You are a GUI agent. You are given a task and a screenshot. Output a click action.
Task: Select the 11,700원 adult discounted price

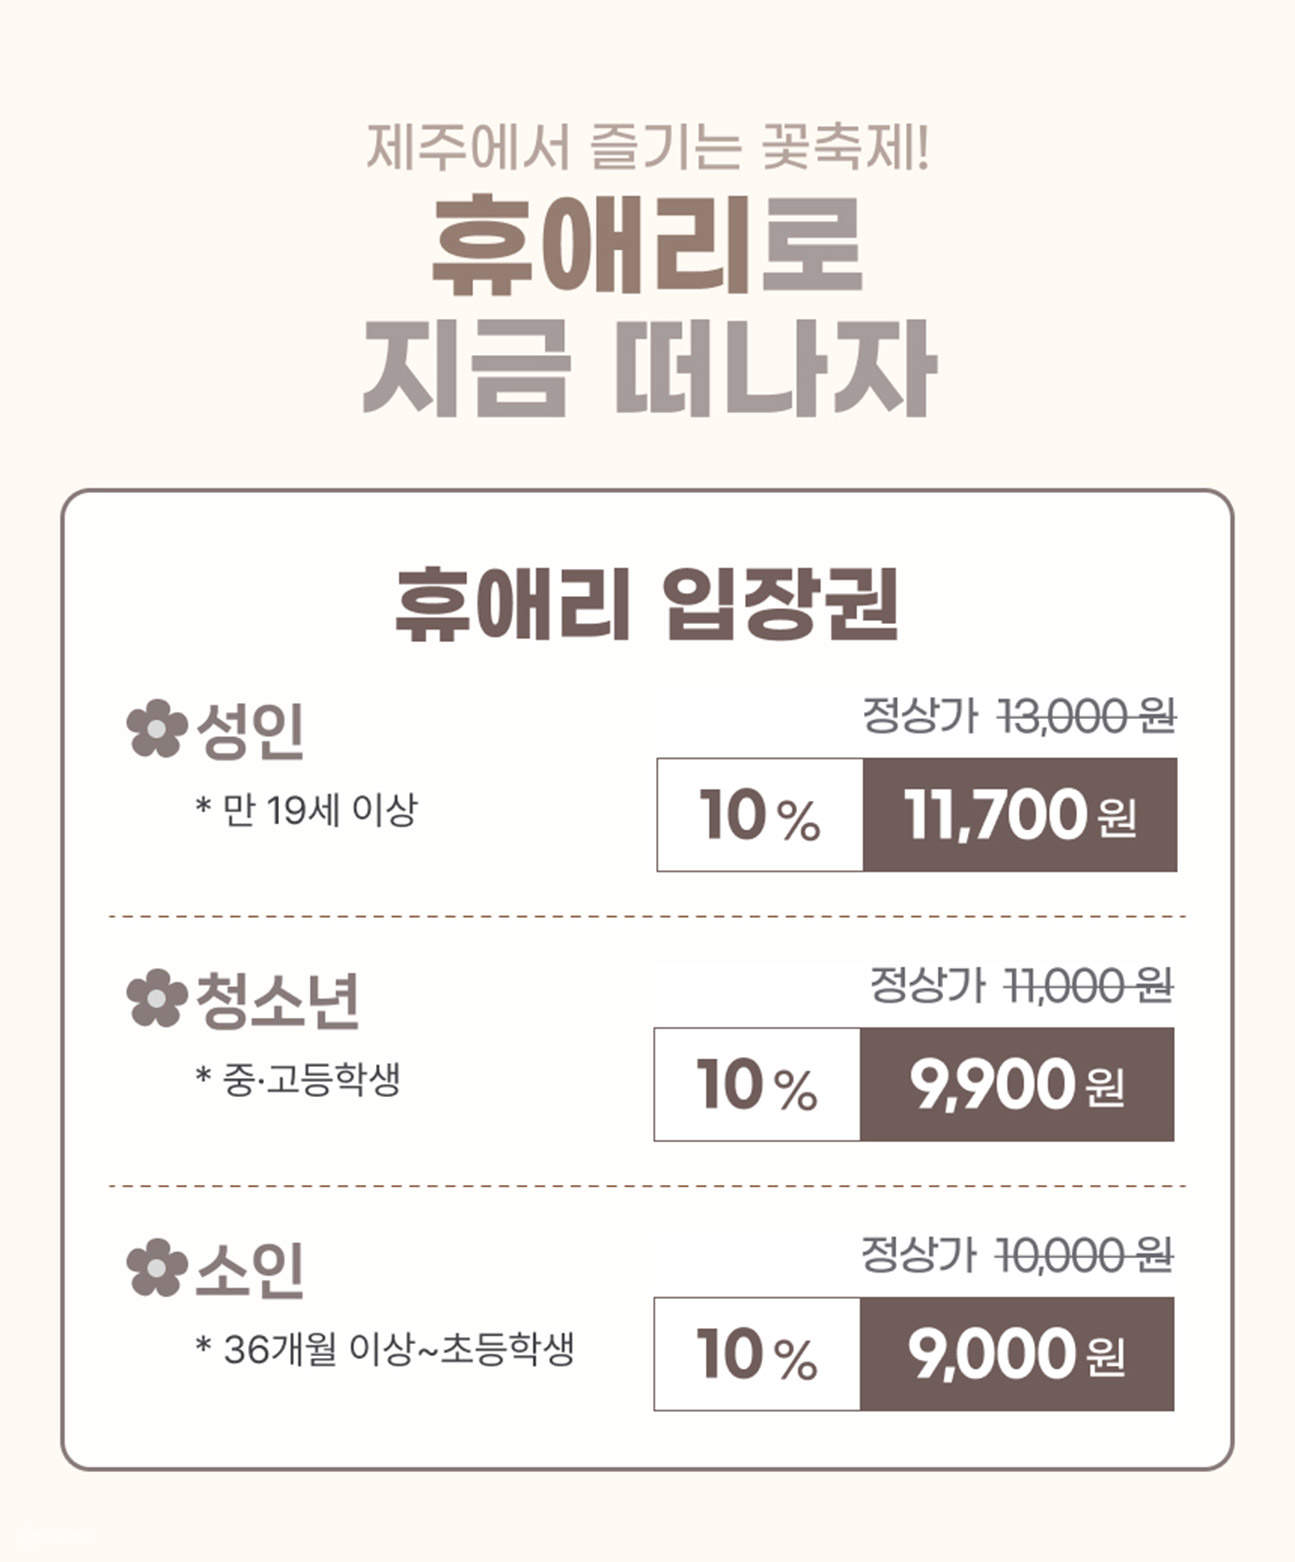pyautogui.click(x=1019, y=815)
